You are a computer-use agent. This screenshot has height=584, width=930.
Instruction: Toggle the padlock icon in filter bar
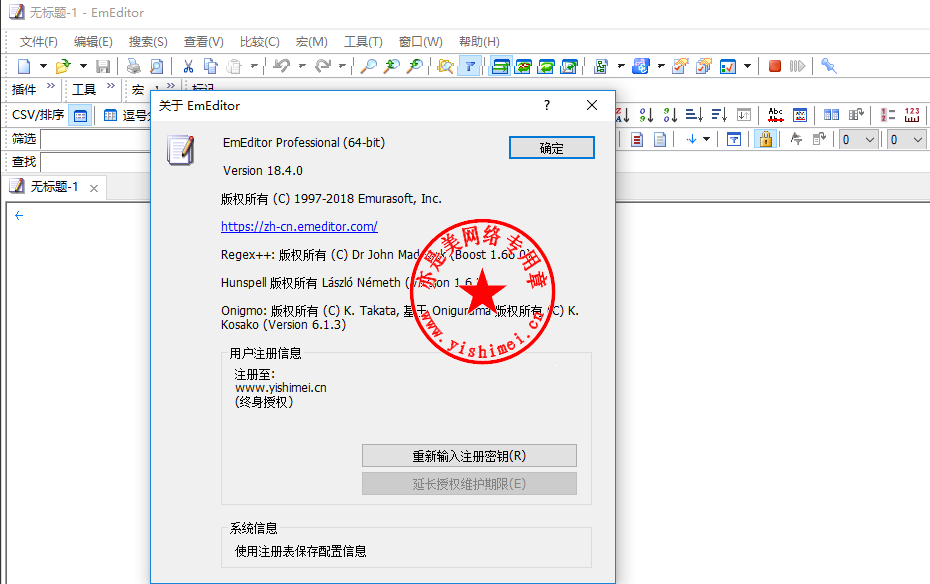(766, 140)
